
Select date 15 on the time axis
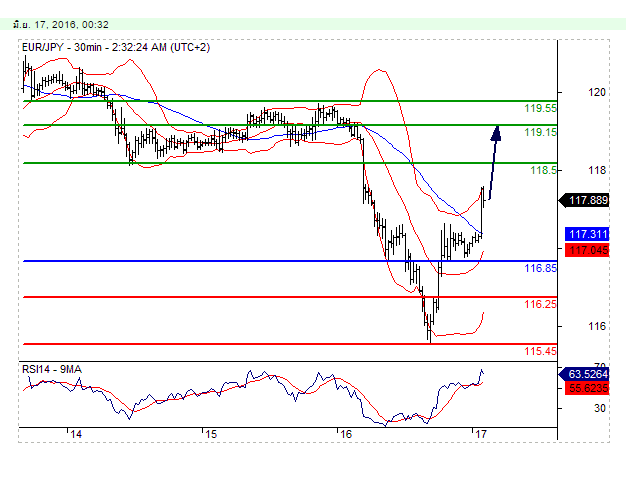click(x=210, y=435)
